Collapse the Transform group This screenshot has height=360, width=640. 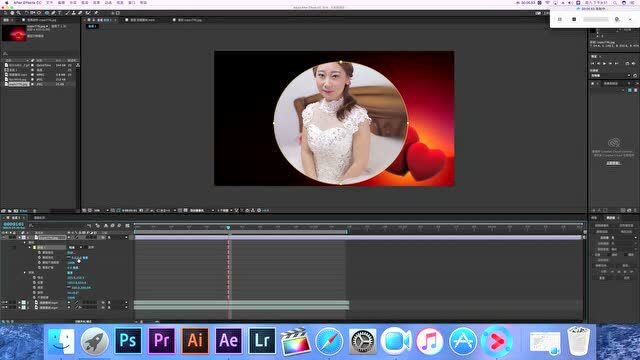24,272
